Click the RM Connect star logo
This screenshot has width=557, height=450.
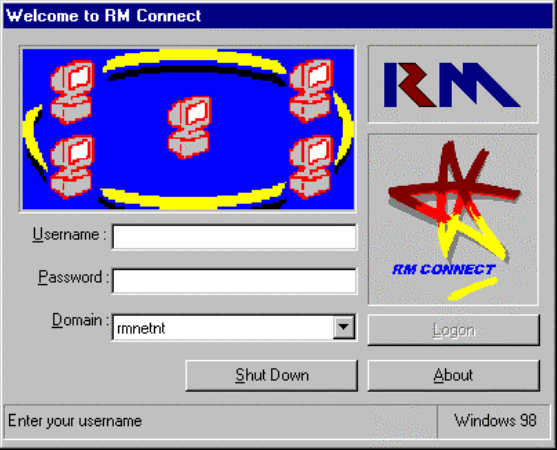tap(454, 202)
